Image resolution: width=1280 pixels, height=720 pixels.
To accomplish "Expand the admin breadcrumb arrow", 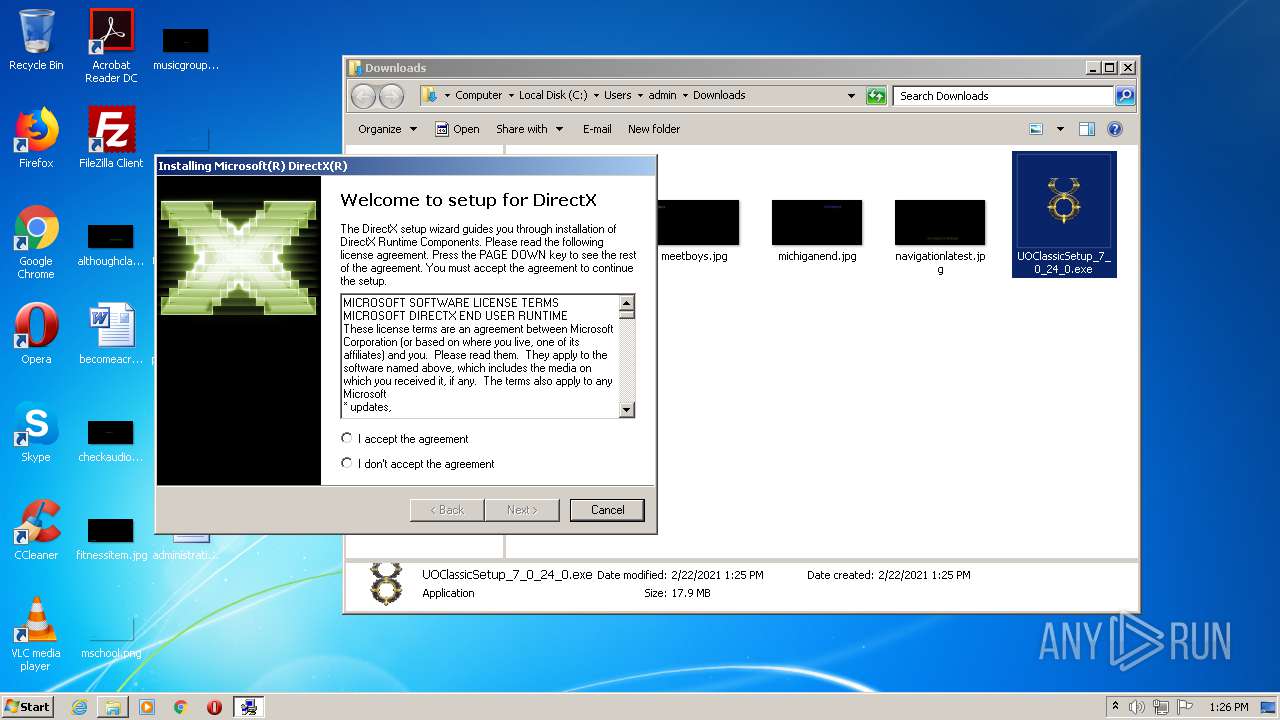I will (x=685, y=96).
